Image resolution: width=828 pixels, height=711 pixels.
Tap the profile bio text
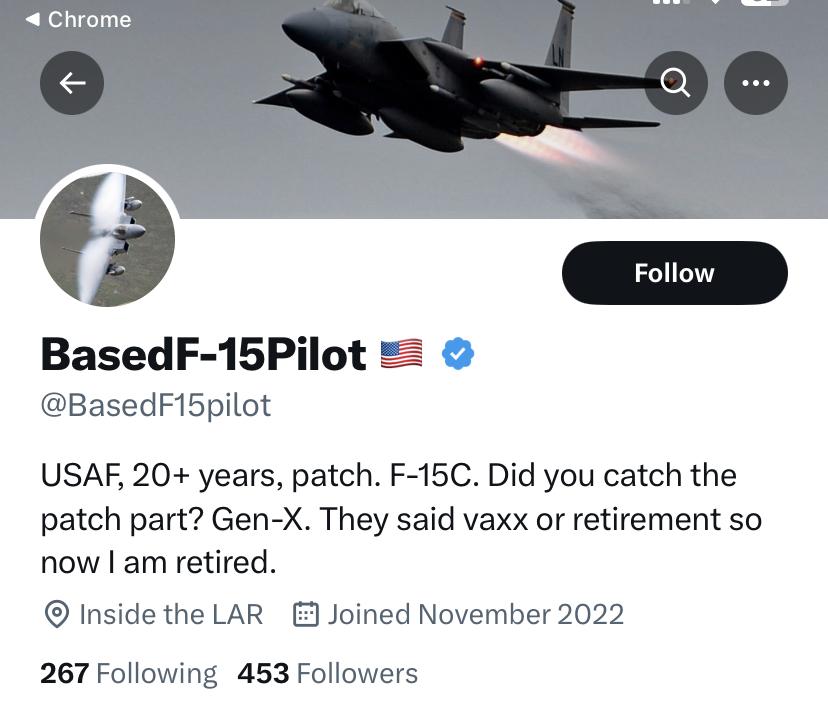[x=401, y=519]
